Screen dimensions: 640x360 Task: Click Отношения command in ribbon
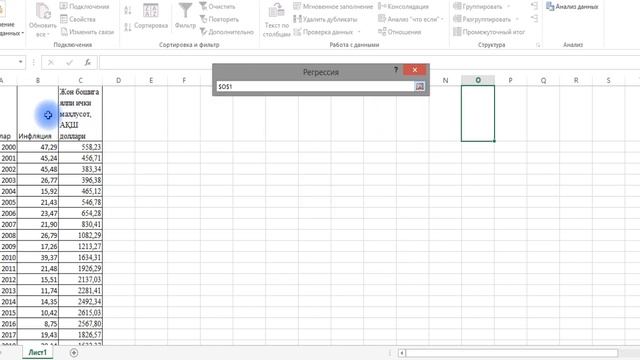400,32
